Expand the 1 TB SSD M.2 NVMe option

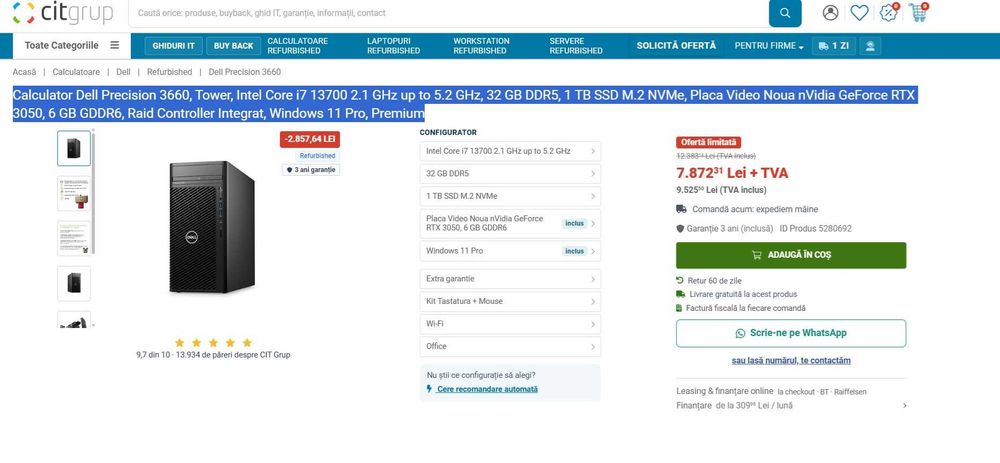tap(510, 196)
